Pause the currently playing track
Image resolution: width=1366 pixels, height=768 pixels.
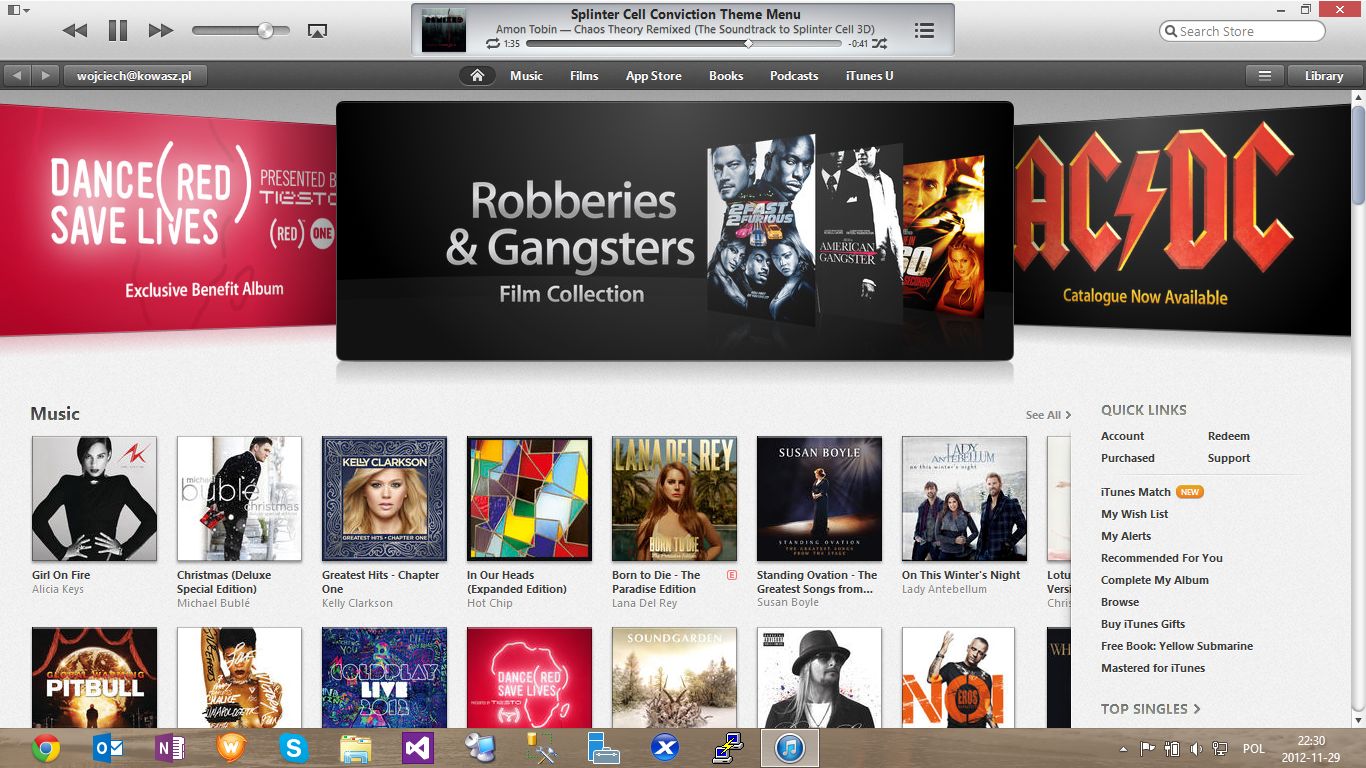(118, 30)
